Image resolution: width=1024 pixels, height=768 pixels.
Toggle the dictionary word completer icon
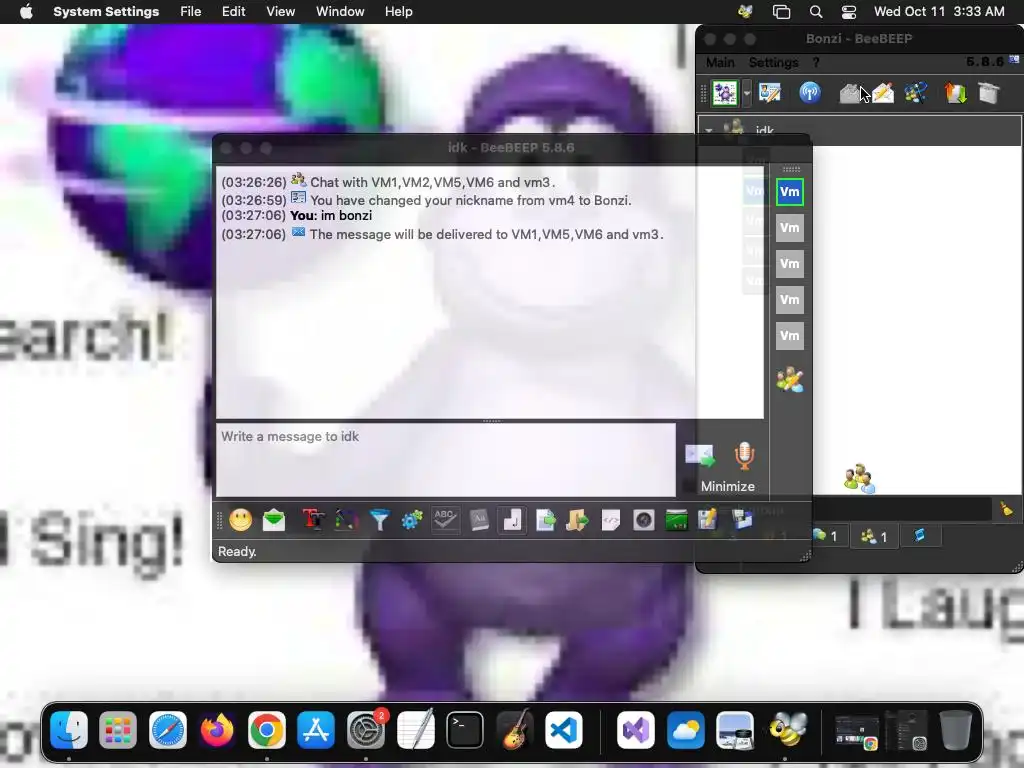click(479, 520)
